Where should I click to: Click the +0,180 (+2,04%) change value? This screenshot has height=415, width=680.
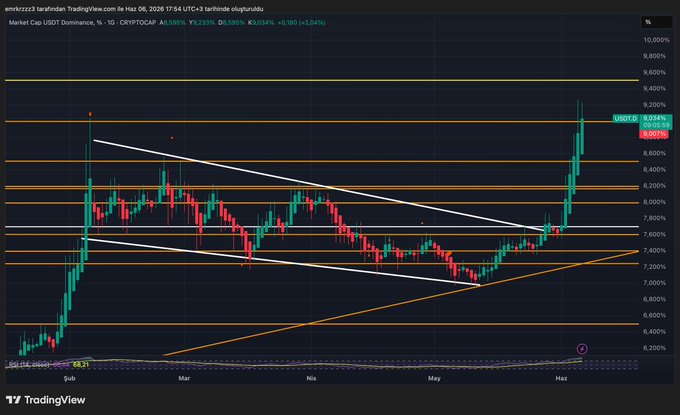click(x=301, y=22)
